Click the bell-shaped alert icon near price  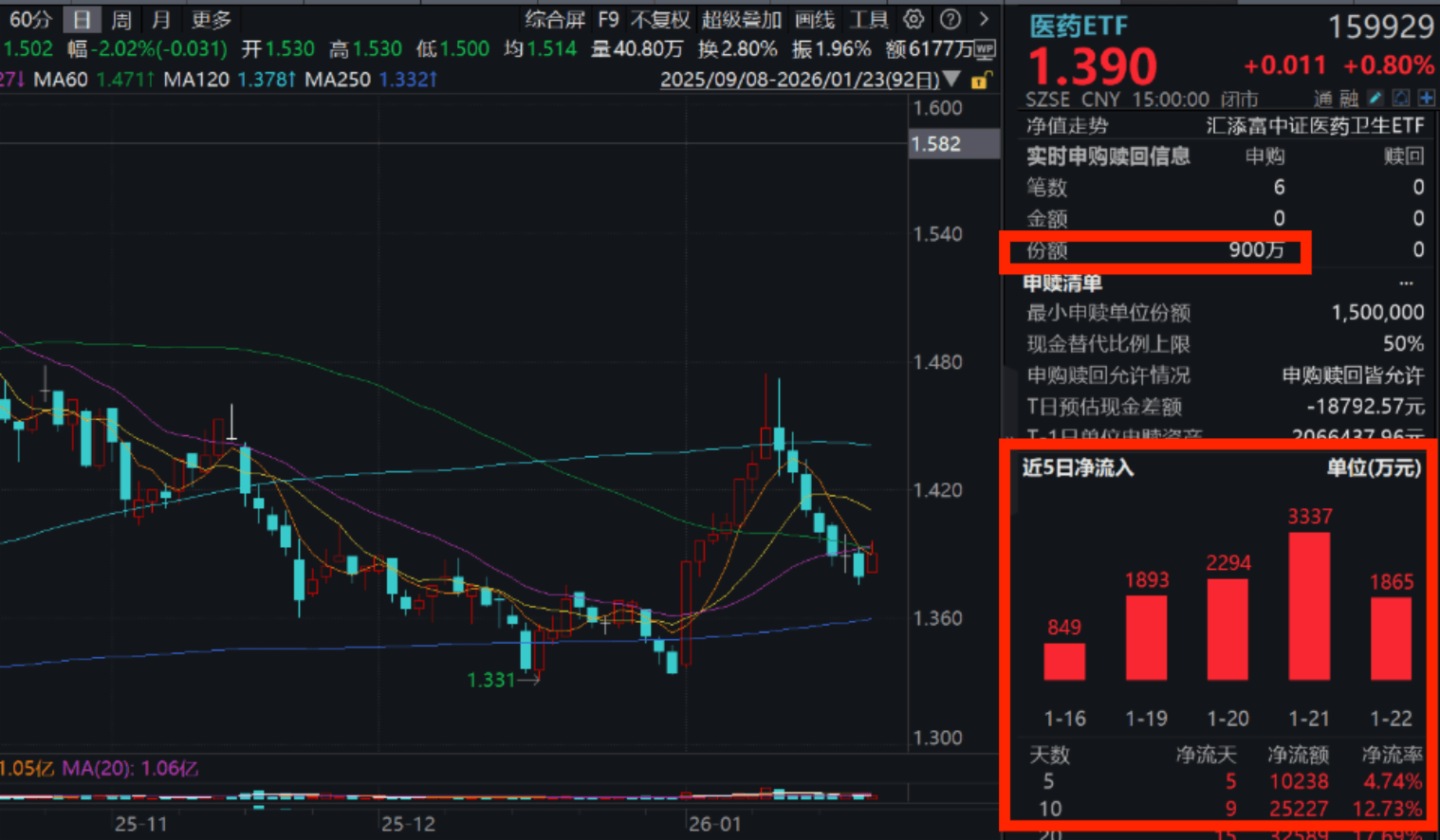(1401, 98)
